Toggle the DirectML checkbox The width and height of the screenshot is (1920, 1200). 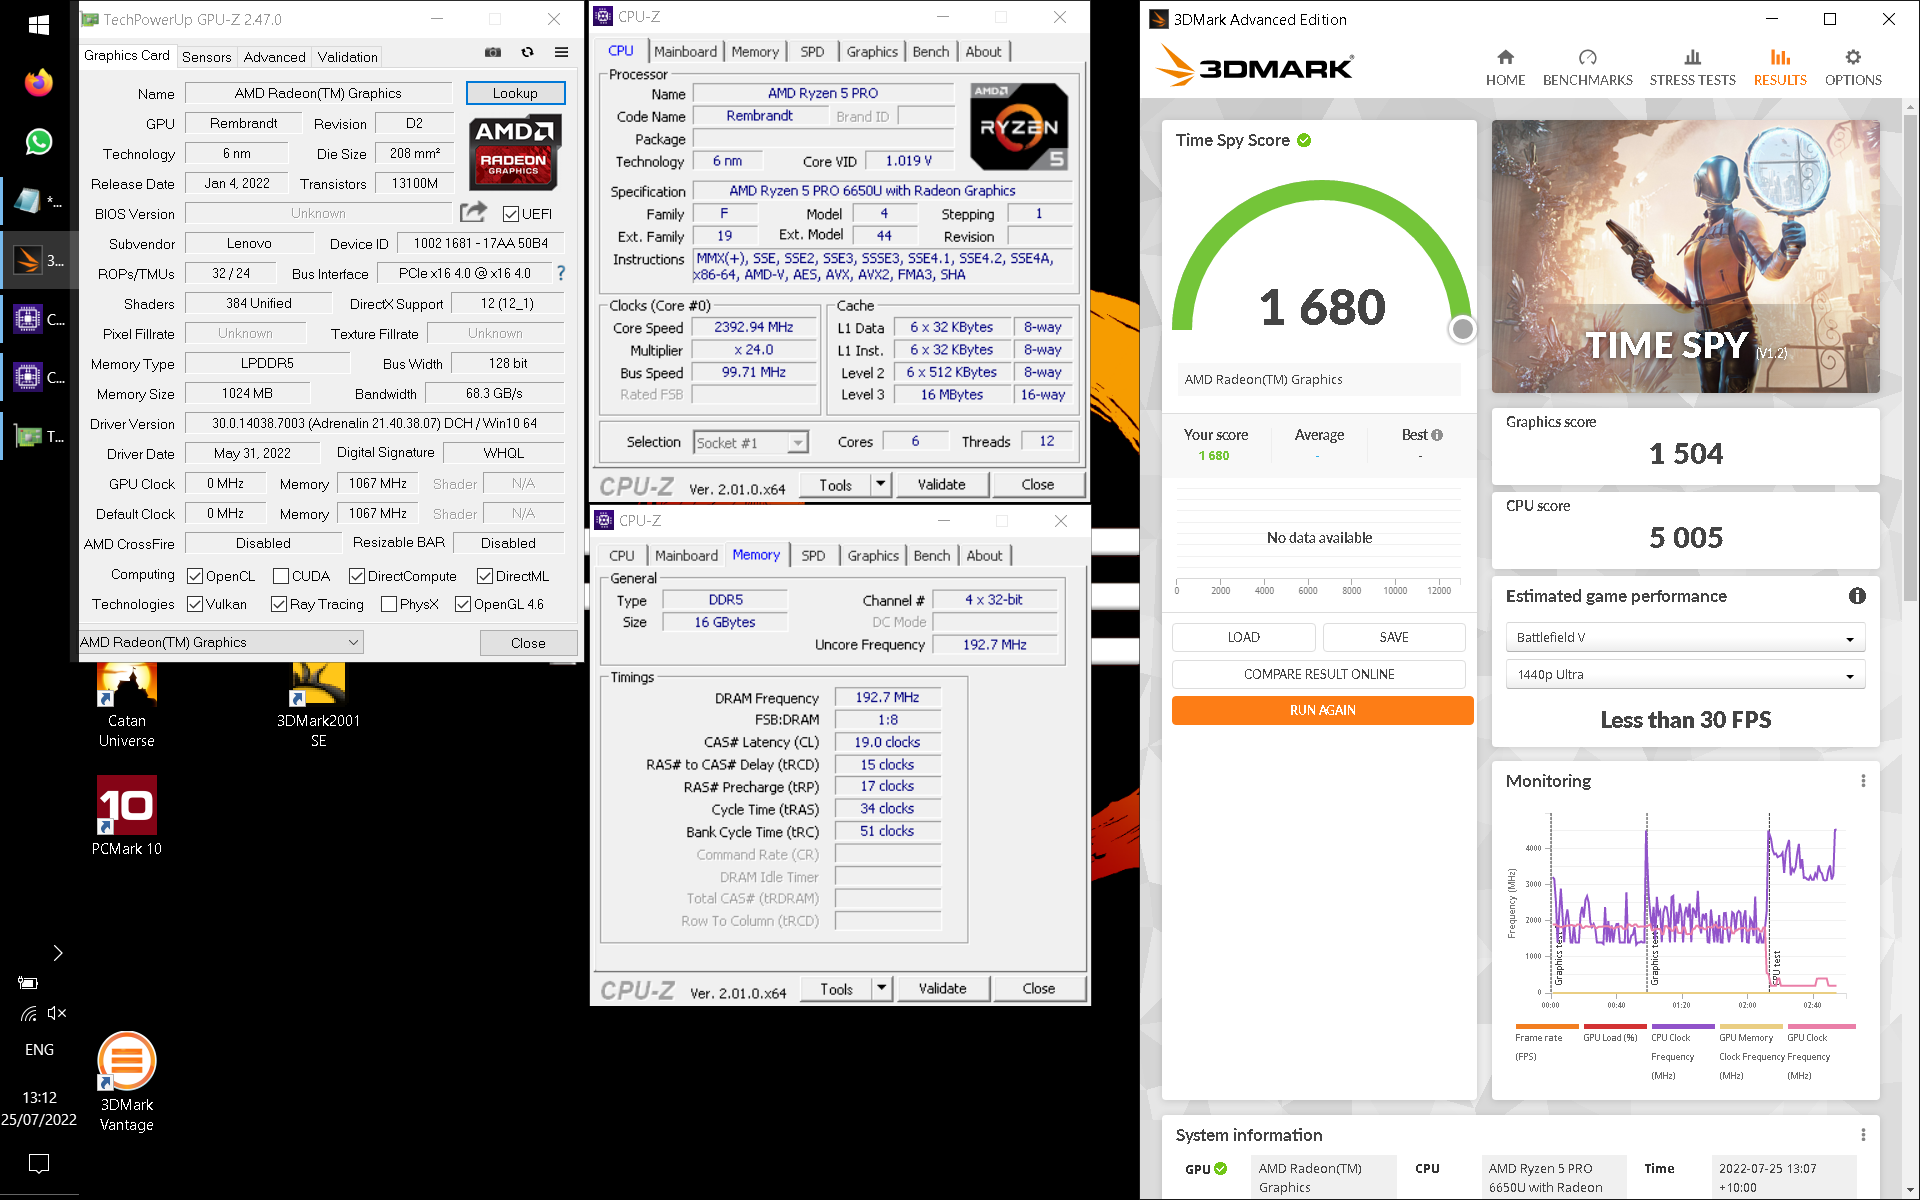pyautogui.click(x=485, y=576)
